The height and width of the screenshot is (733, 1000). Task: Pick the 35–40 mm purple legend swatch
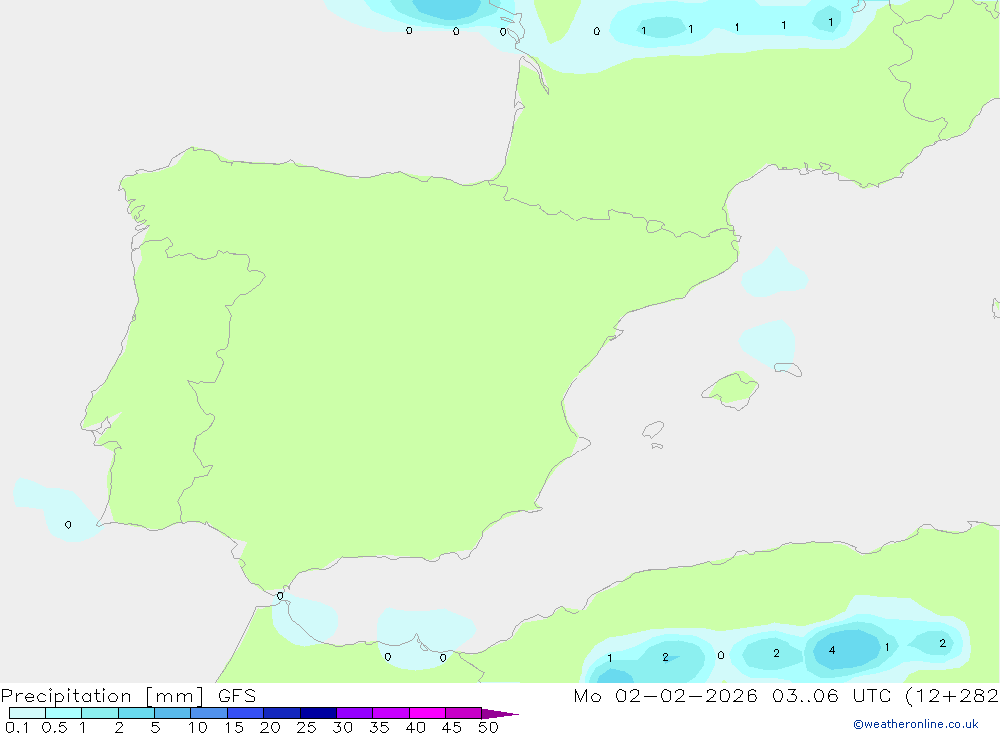(x=390, y=713)
